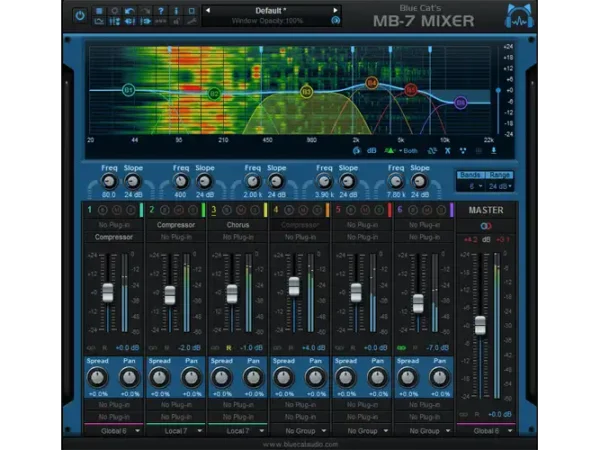Click band 4 gain value +4.0 dB
This screenshot has width=600, height=450.
tap(313, 348)
